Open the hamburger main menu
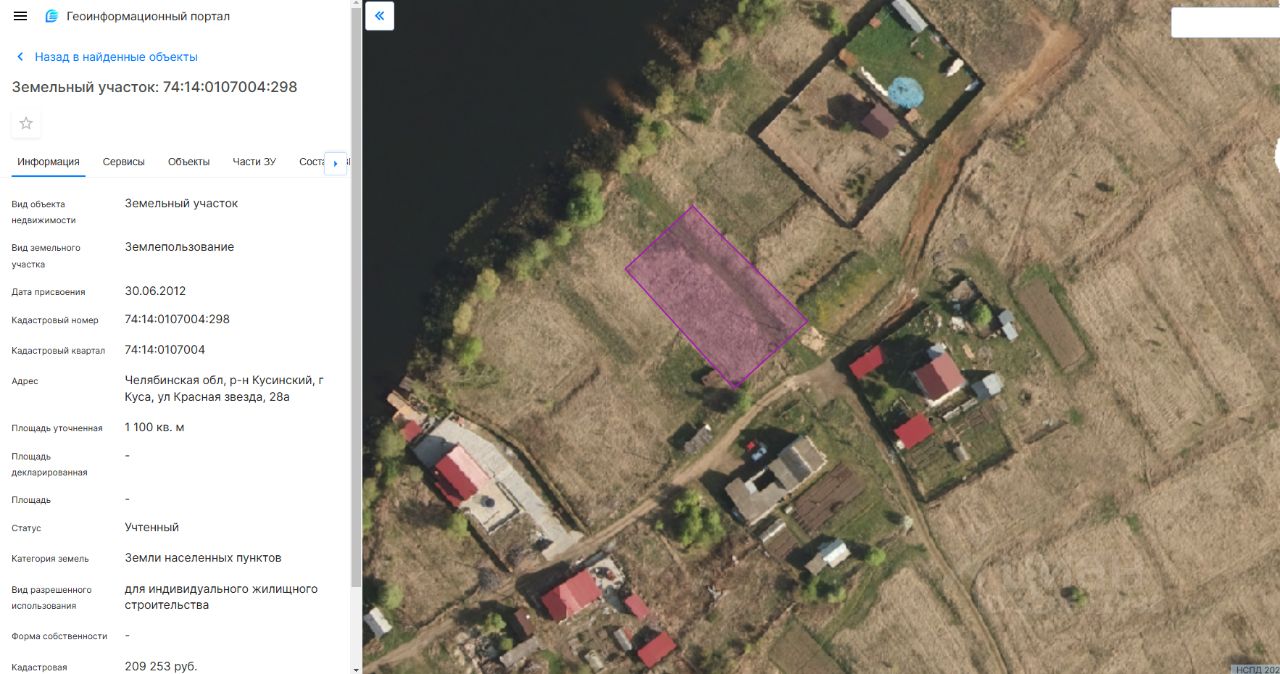The width and height of the screenshot is (1280, 674). [20, 16]
